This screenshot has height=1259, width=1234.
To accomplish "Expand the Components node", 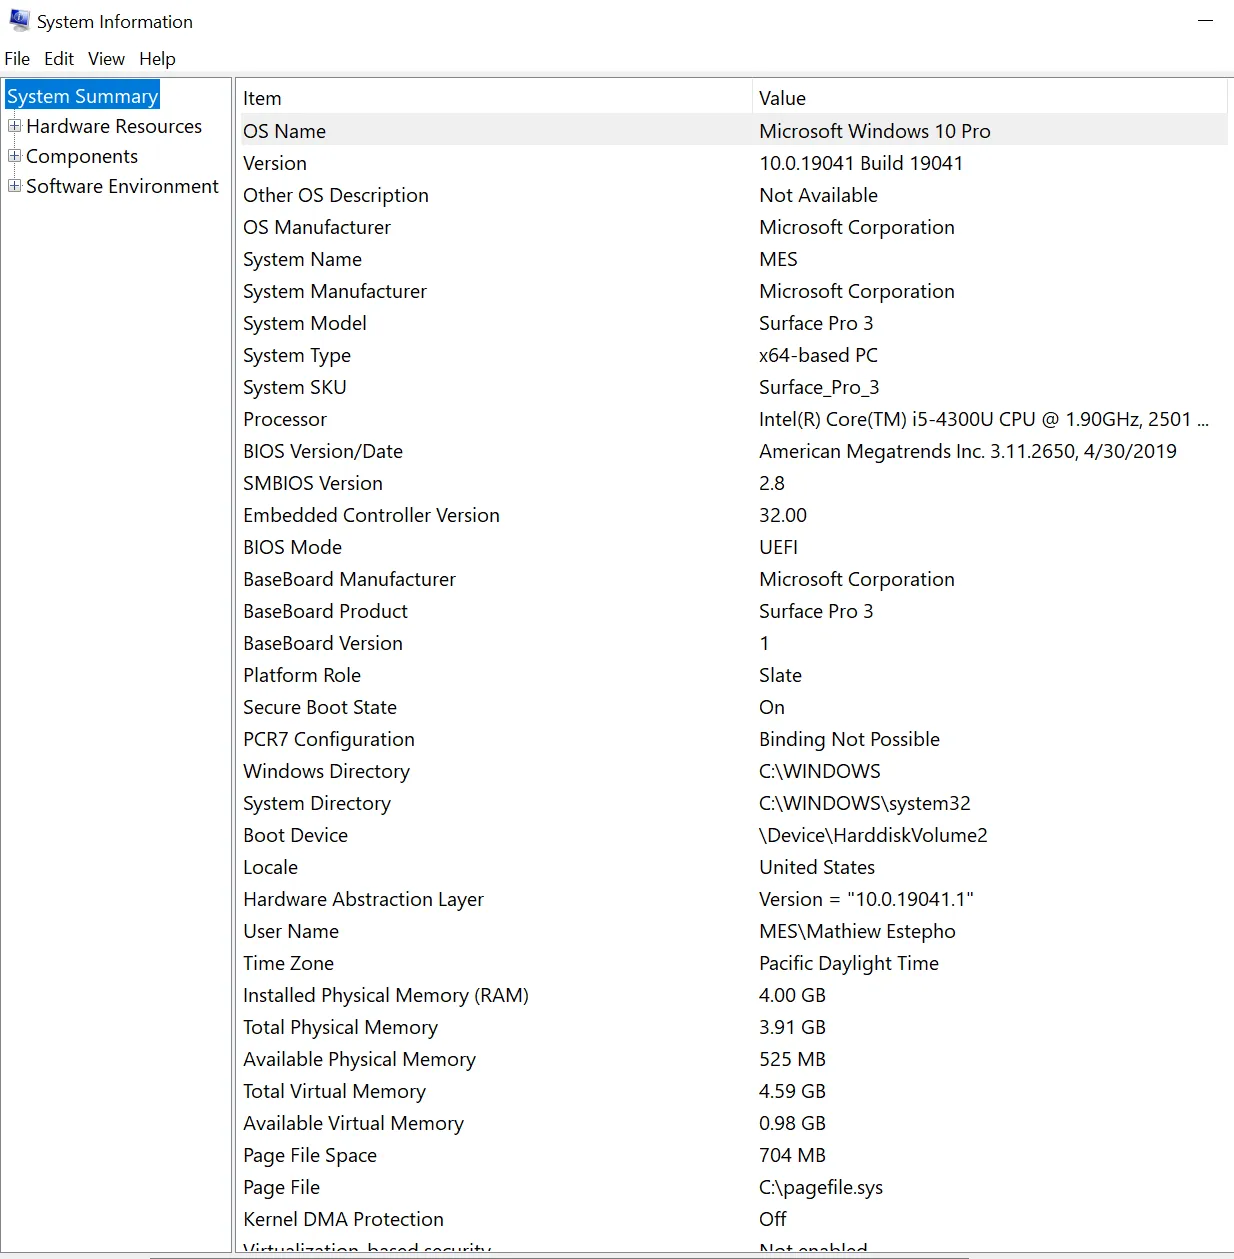I will pos(14,156).
